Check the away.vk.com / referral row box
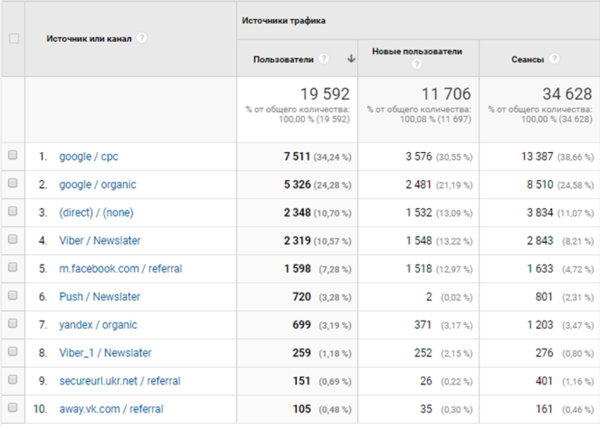The width and height of the screenshot is (600, 429). pos(13,408)
